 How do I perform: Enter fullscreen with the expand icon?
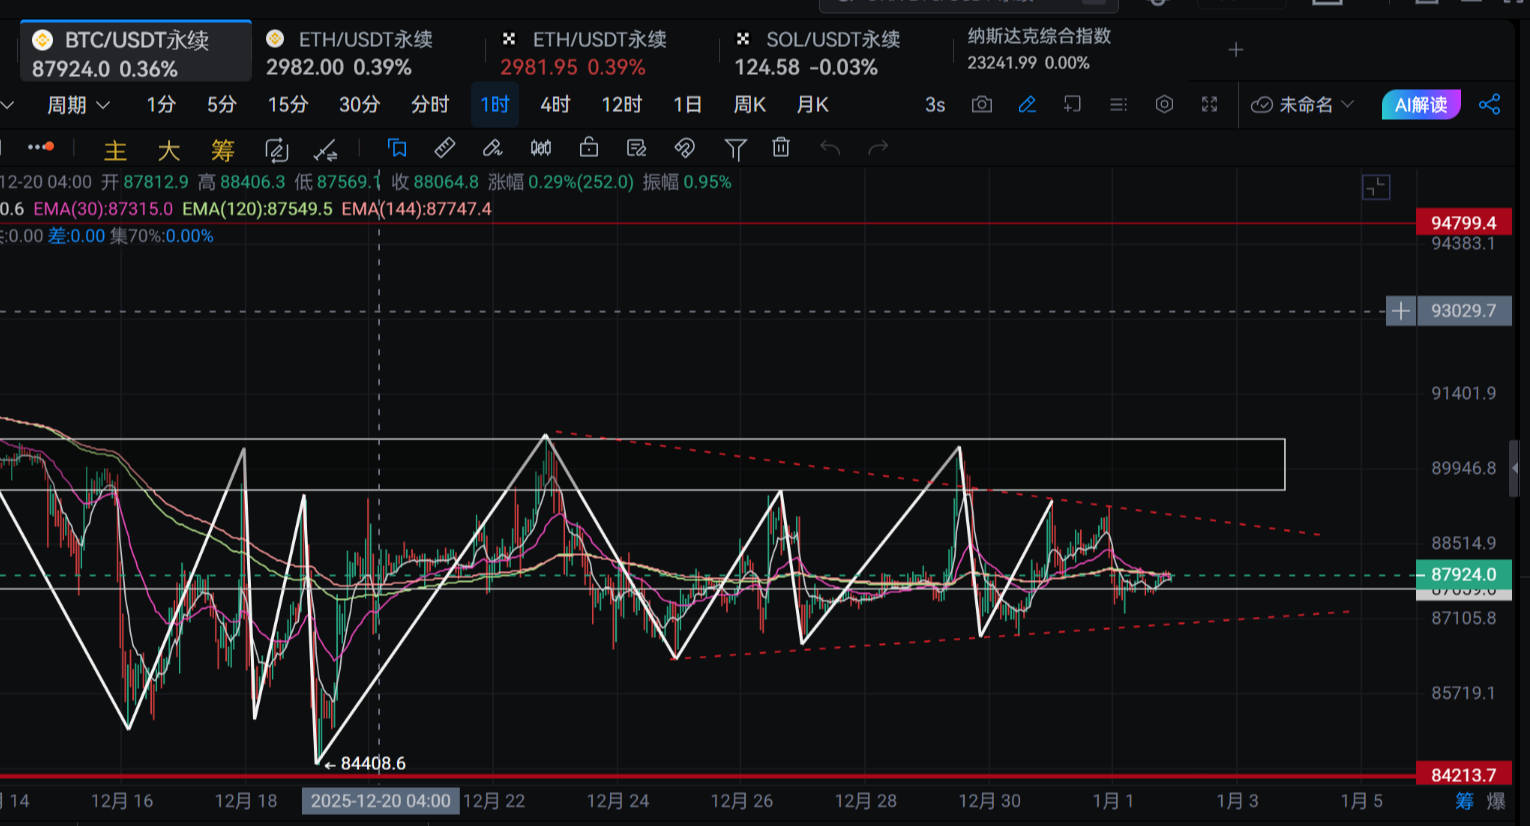click(1209, 104)
